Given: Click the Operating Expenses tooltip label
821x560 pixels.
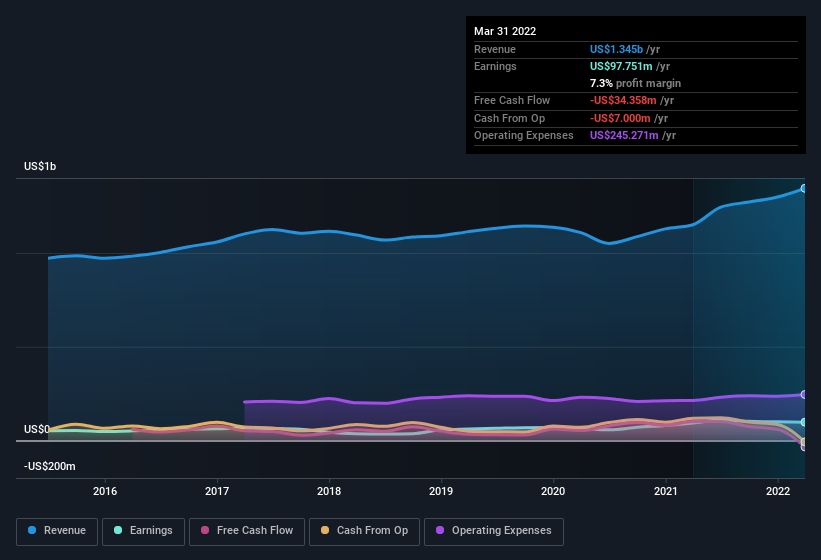Looking at the screenshot, I should [524, 136].
